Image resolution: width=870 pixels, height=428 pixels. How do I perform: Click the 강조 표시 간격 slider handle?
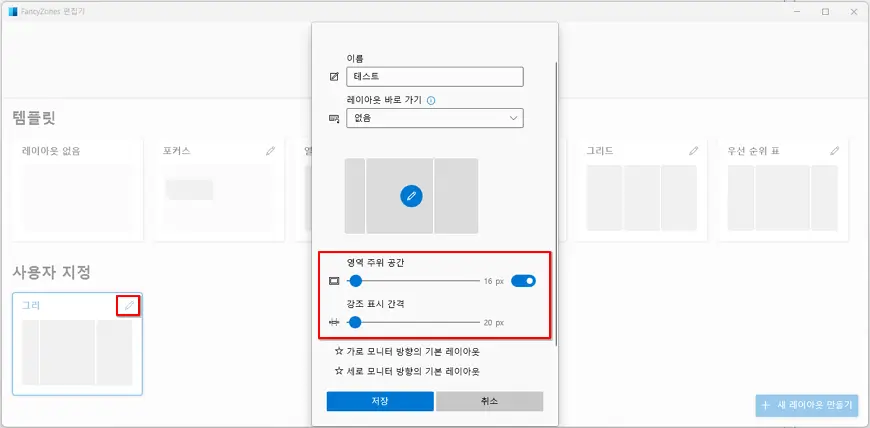click(354, 322)
